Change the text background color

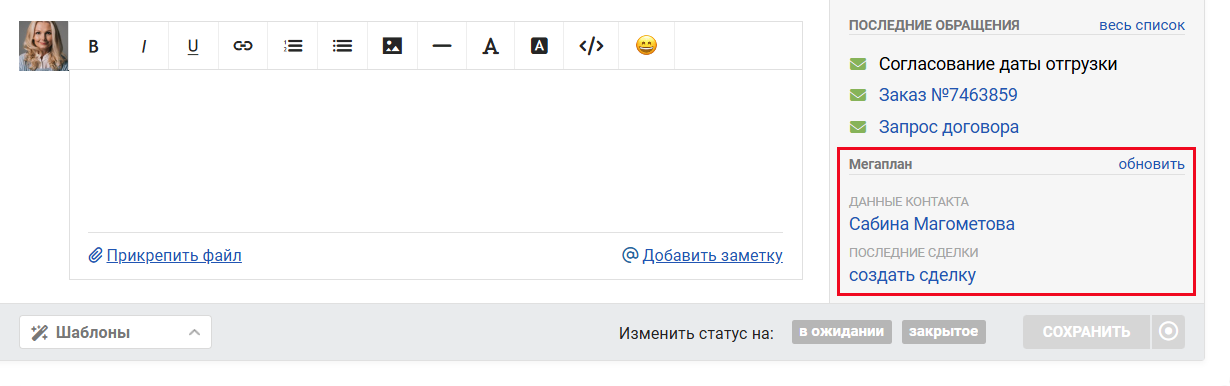coord(540,46)
